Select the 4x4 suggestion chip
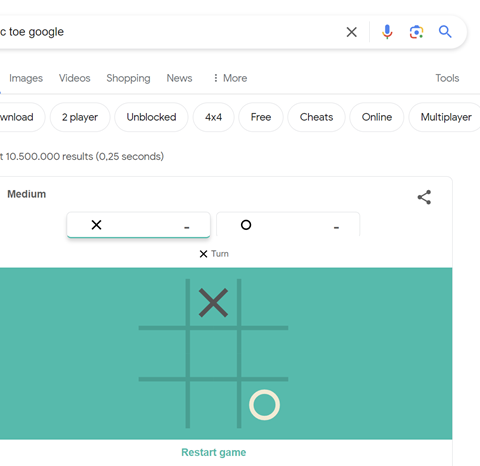Screen dimensions: 480x466 (213, 117)
